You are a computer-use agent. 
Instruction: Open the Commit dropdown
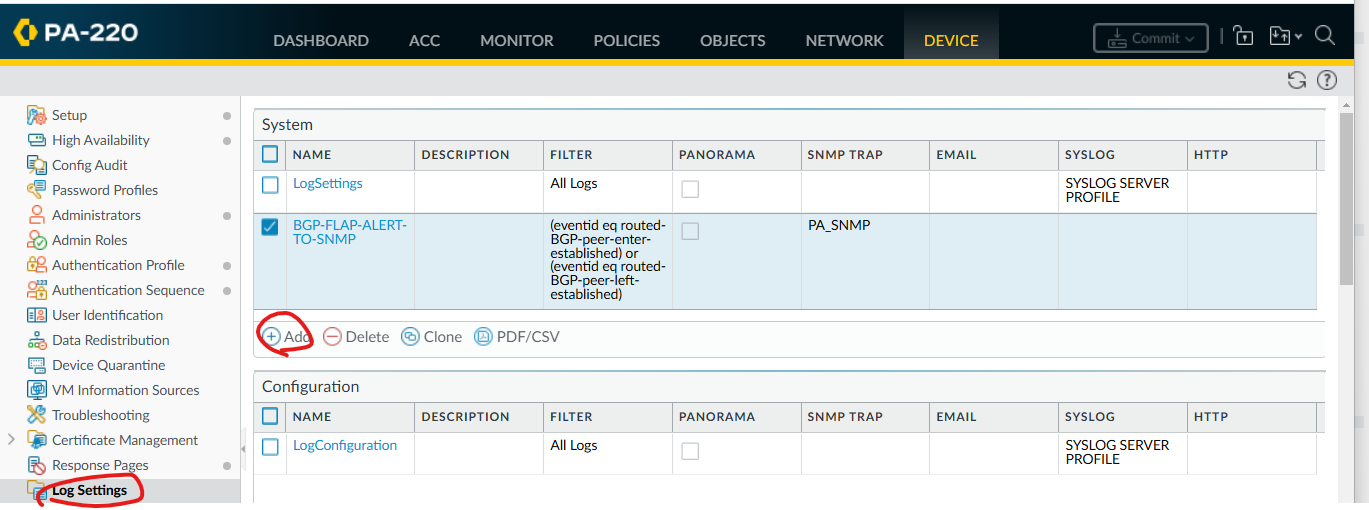[x=1150, y=38]
